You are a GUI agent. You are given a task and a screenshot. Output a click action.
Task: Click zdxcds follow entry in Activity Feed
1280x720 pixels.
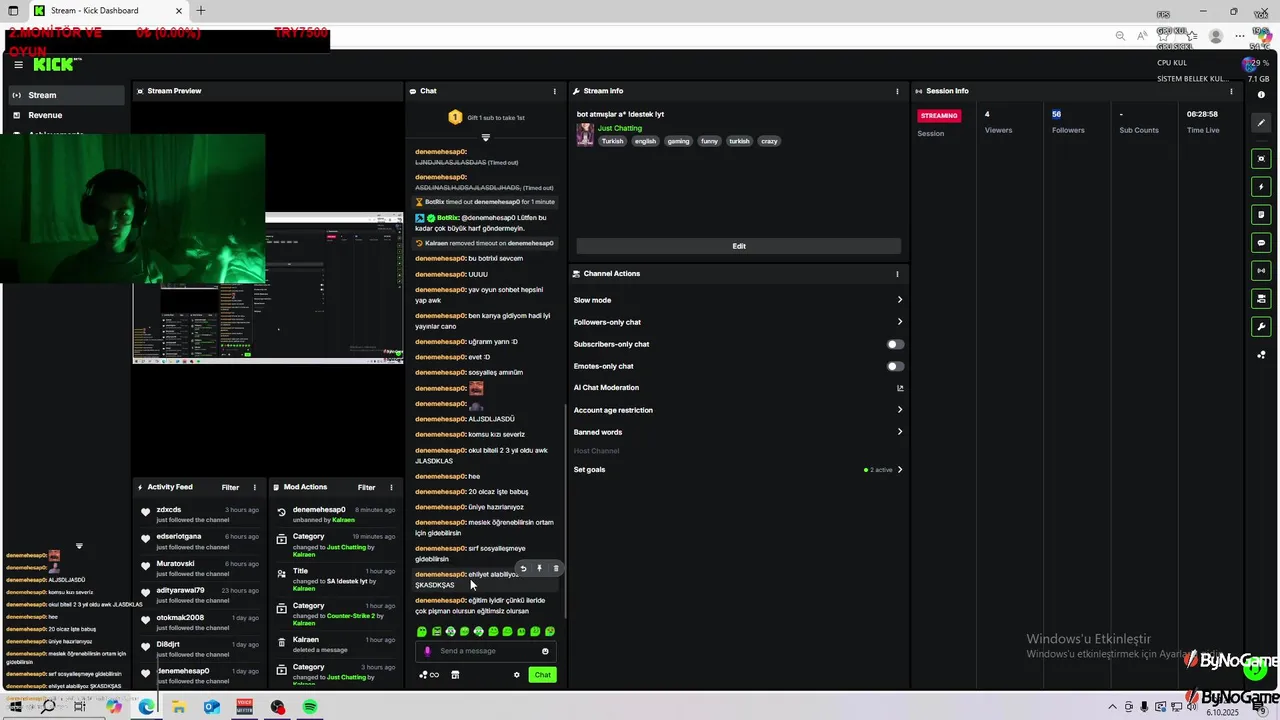pos(200,515)
